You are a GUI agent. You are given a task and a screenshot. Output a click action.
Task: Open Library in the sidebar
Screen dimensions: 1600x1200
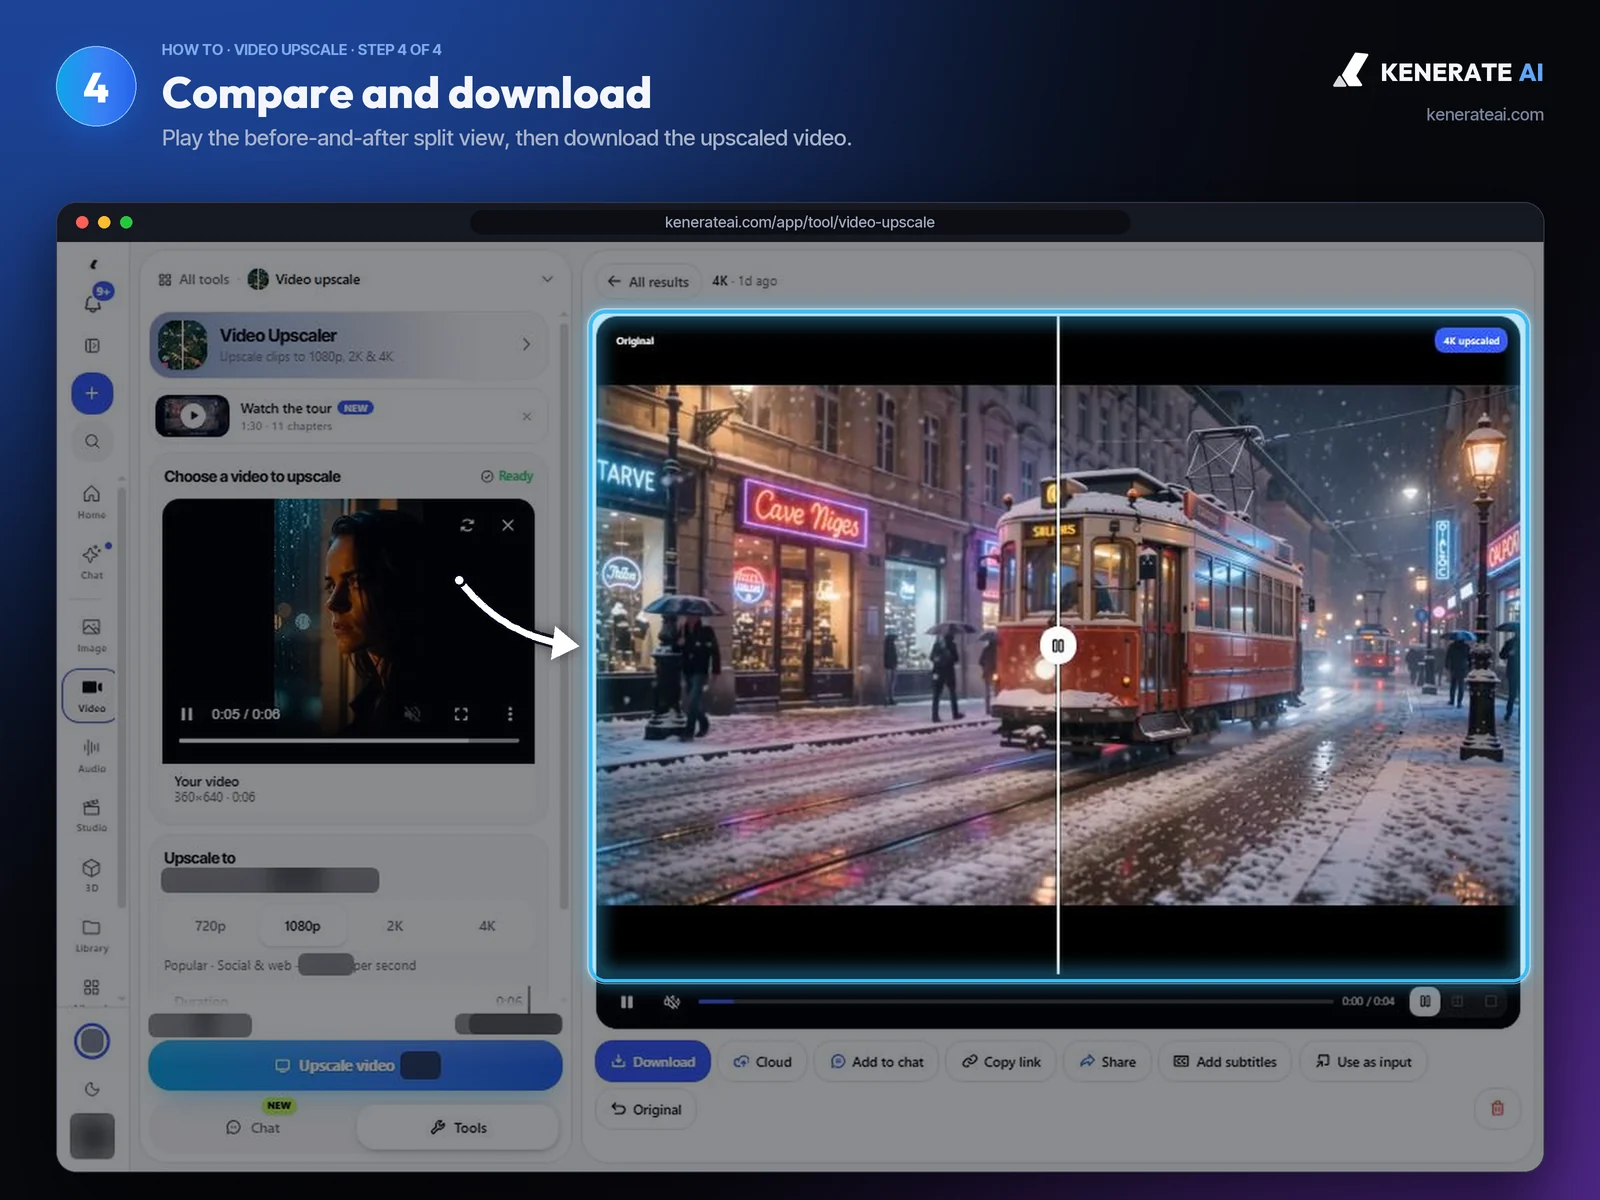92,935
